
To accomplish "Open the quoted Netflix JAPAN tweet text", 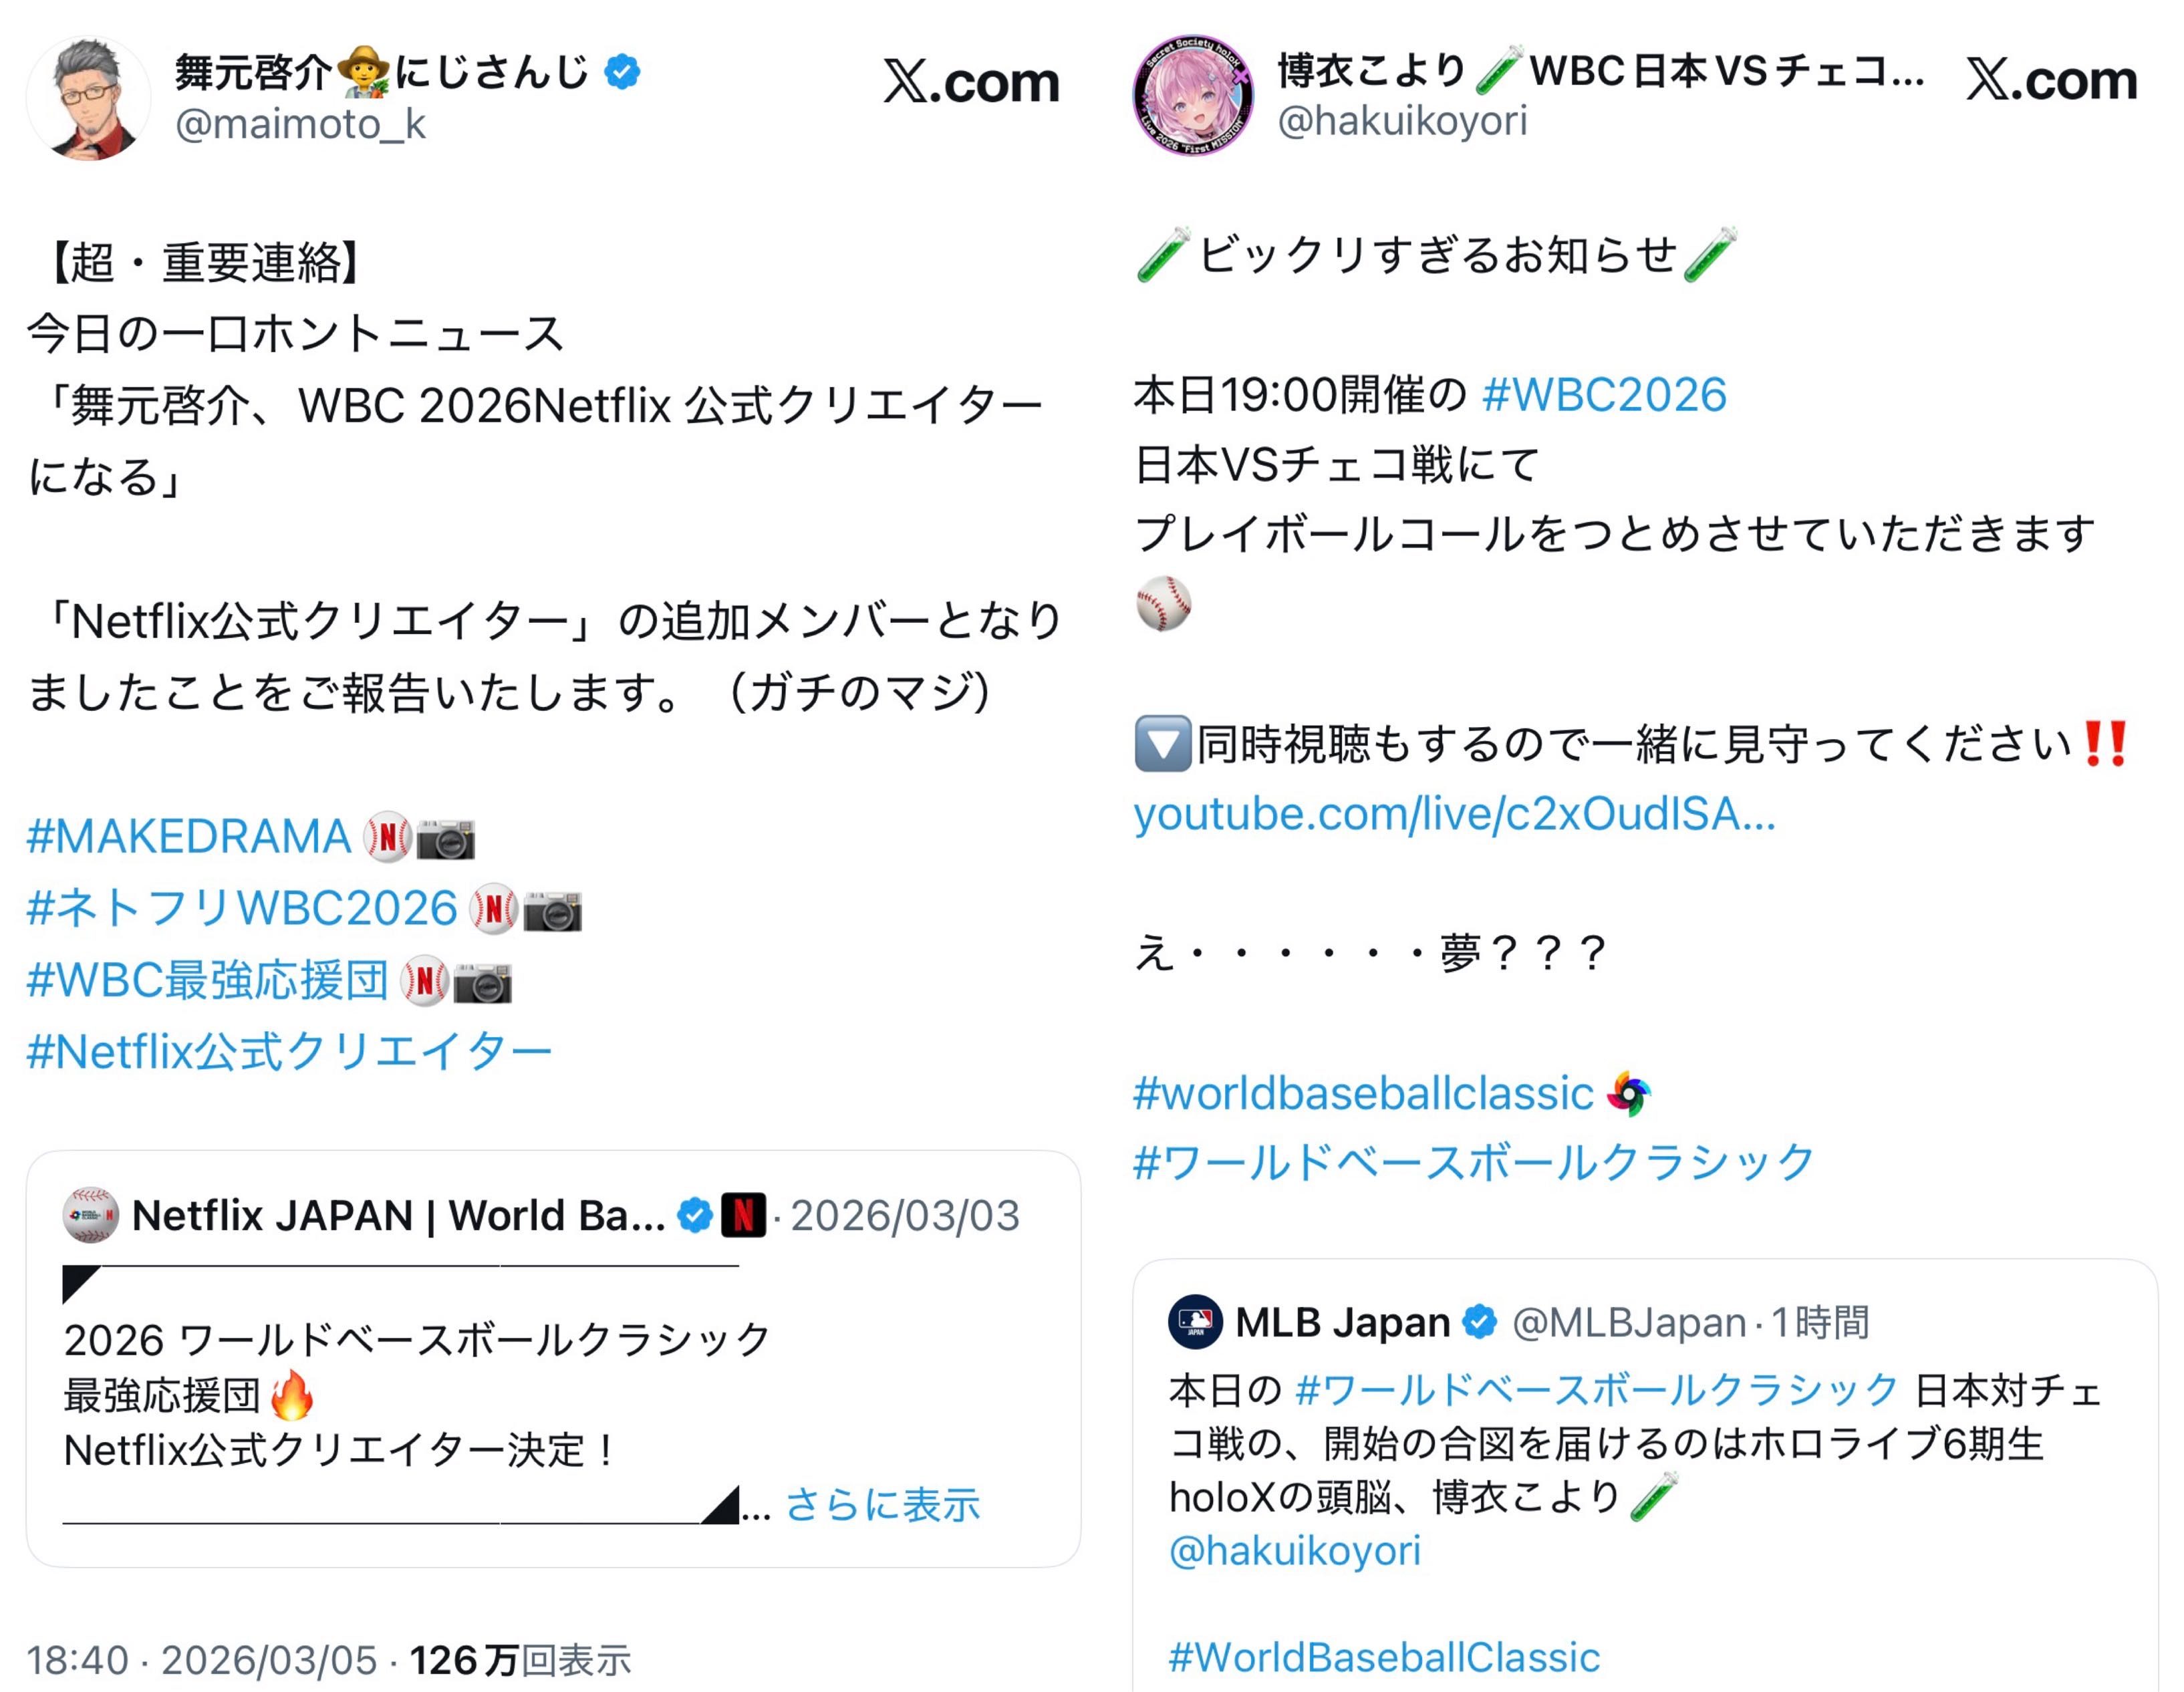I will click(x=418, y=1394).
